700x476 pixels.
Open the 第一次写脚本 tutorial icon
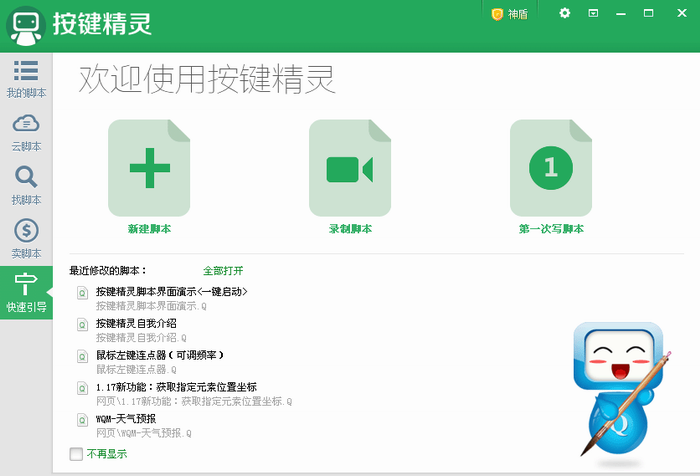tap(550, 169)
